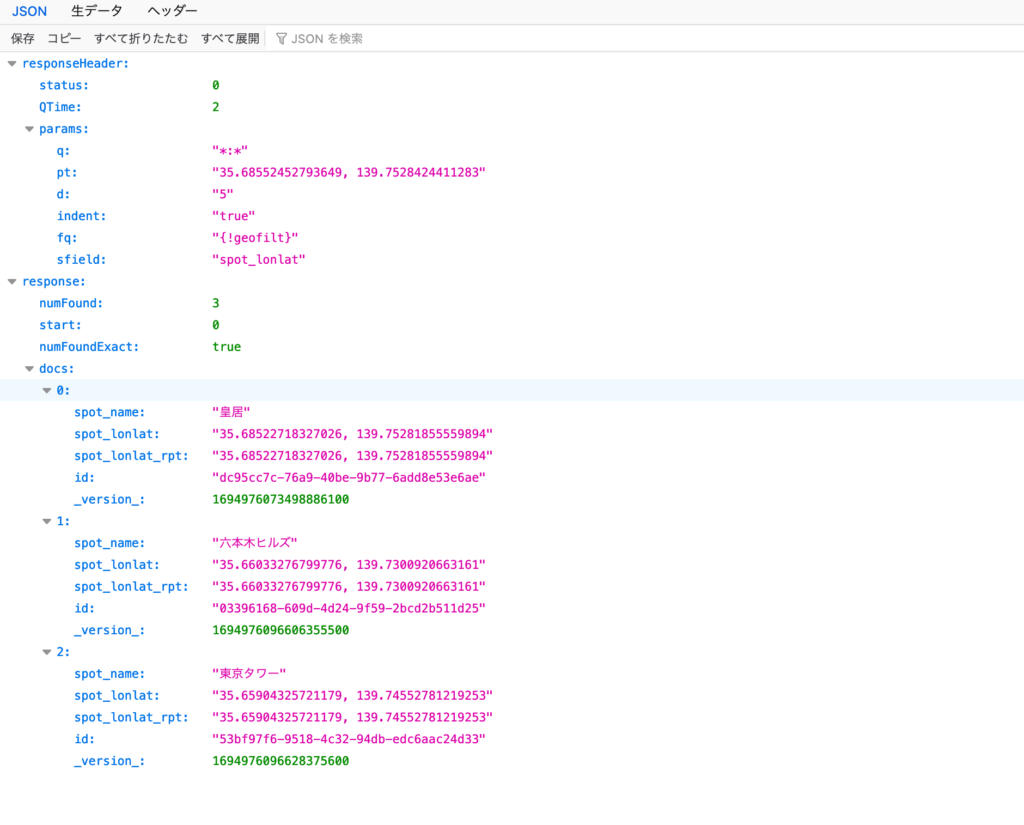Image resolution: width=1024 pixels, height=825 pixels.
Task: Click the id value starting 53bf97f6
Action: [x=349, y=739]
